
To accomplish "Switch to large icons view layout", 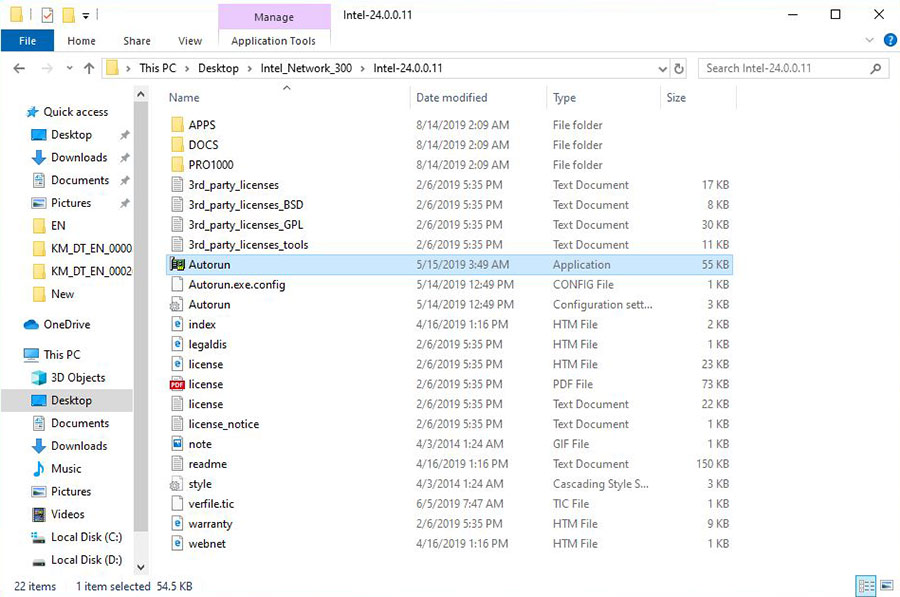I will tap(887, 586).
